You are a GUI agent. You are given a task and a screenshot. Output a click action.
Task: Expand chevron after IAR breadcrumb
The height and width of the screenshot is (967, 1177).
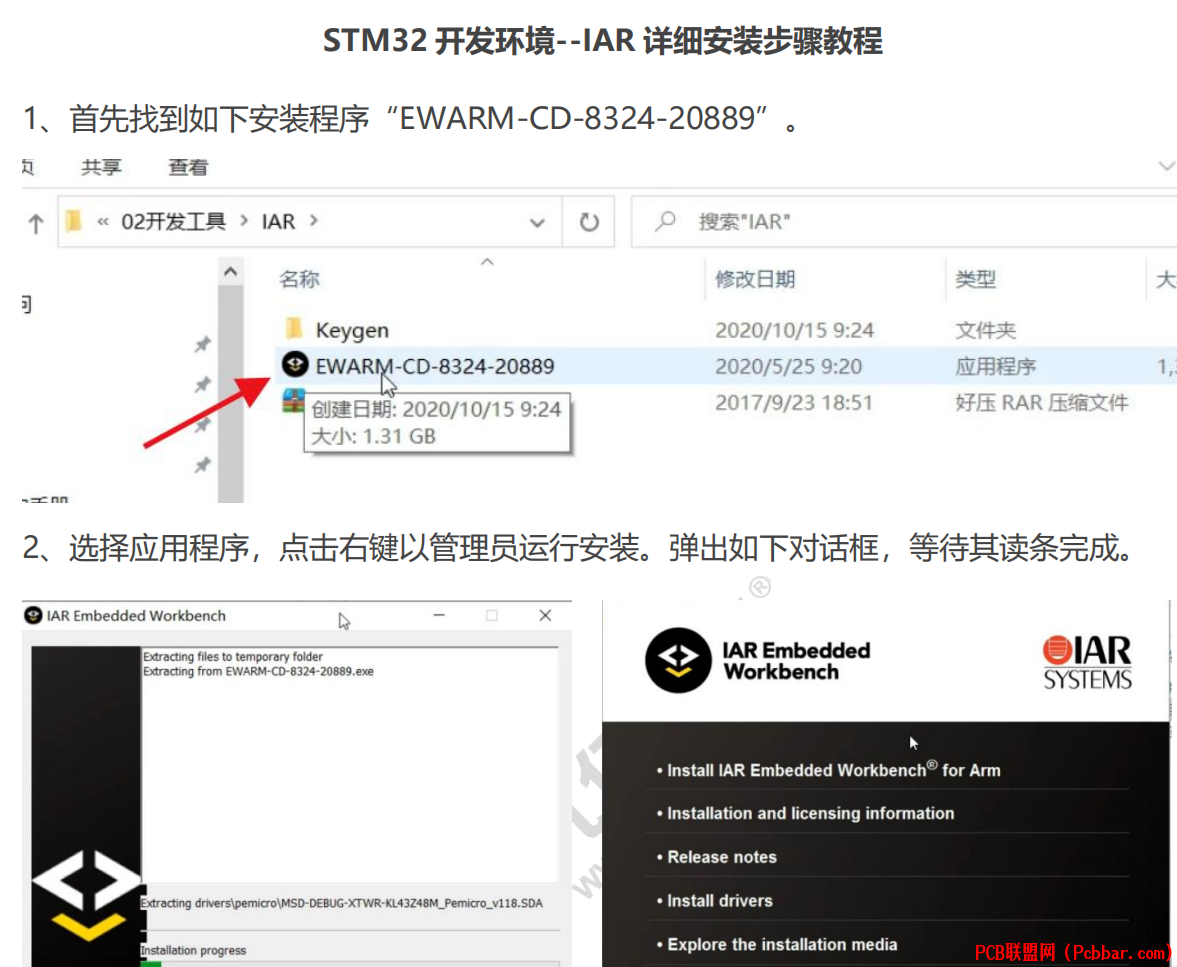314,221
